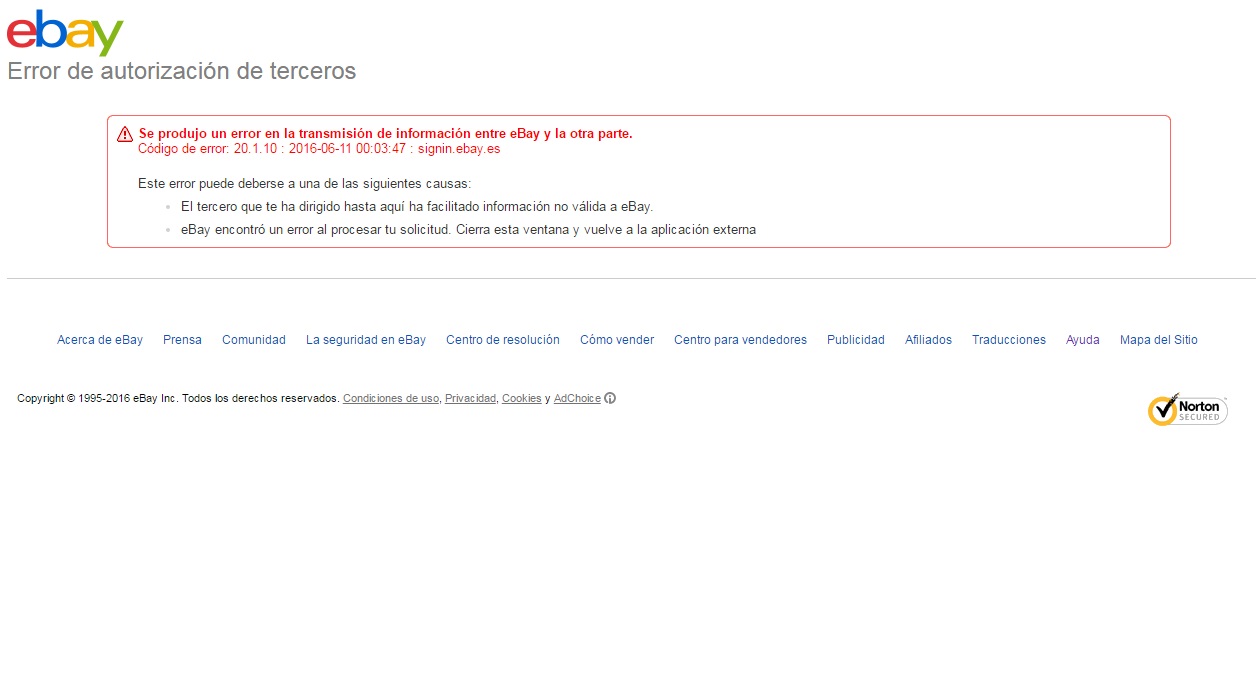Select 'Este error puede deberse' sentence

click(x=304, y=184)
